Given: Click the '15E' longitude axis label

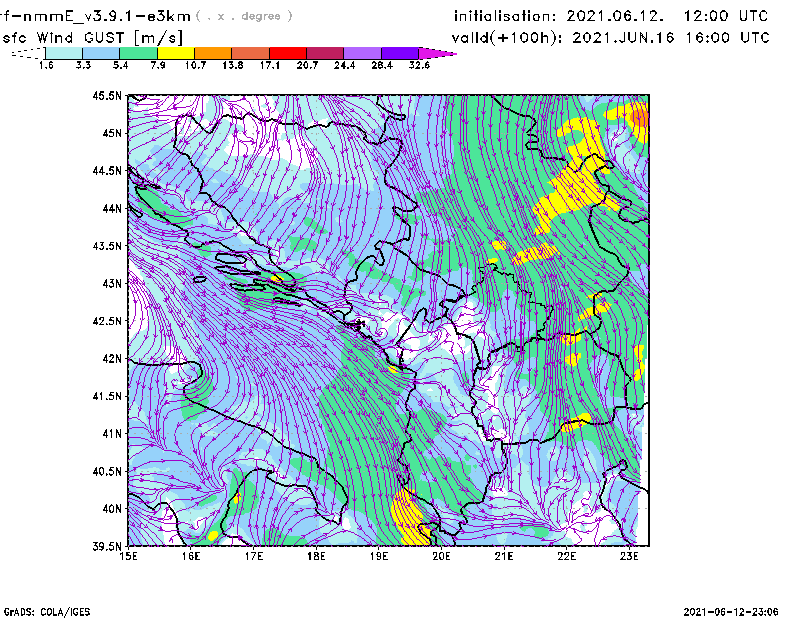Looking at the screenshot, I should point(128,556).
